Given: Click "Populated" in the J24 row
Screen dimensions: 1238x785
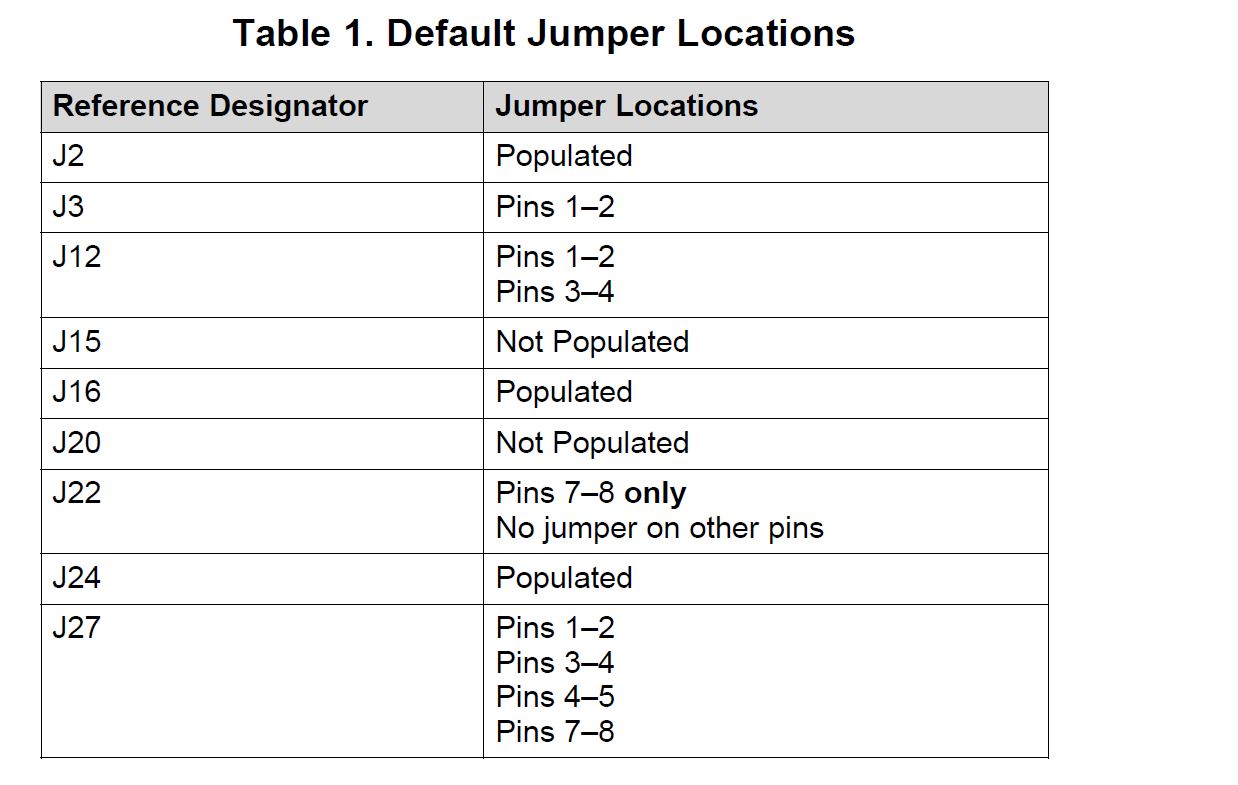Looking at the screenshot, I should (x=564, y=578).
